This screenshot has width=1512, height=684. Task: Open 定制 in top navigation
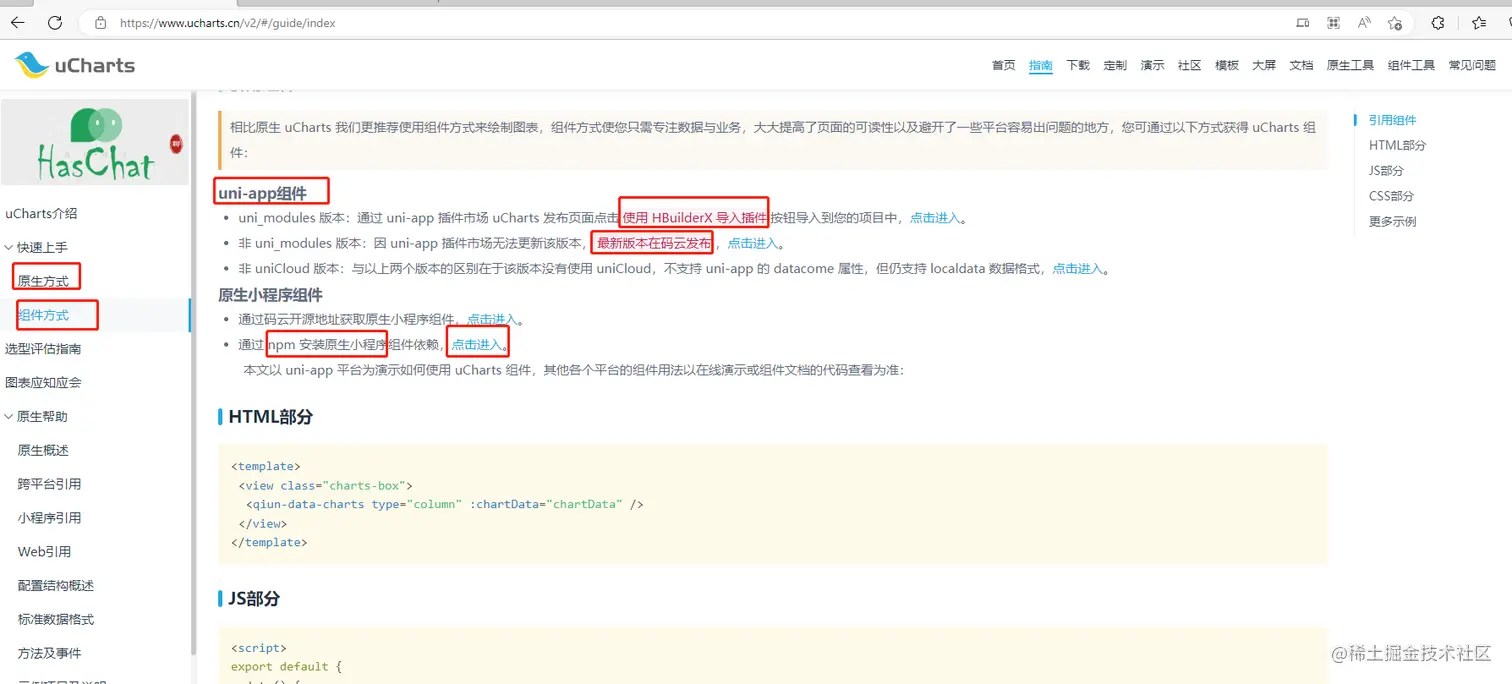[1115, 65]
